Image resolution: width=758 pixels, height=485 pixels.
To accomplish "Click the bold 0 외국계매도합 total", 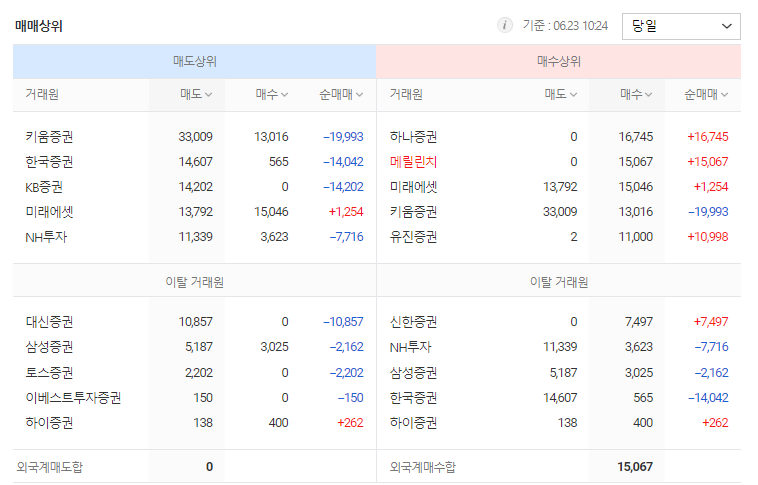I will (x=209, y=467).
